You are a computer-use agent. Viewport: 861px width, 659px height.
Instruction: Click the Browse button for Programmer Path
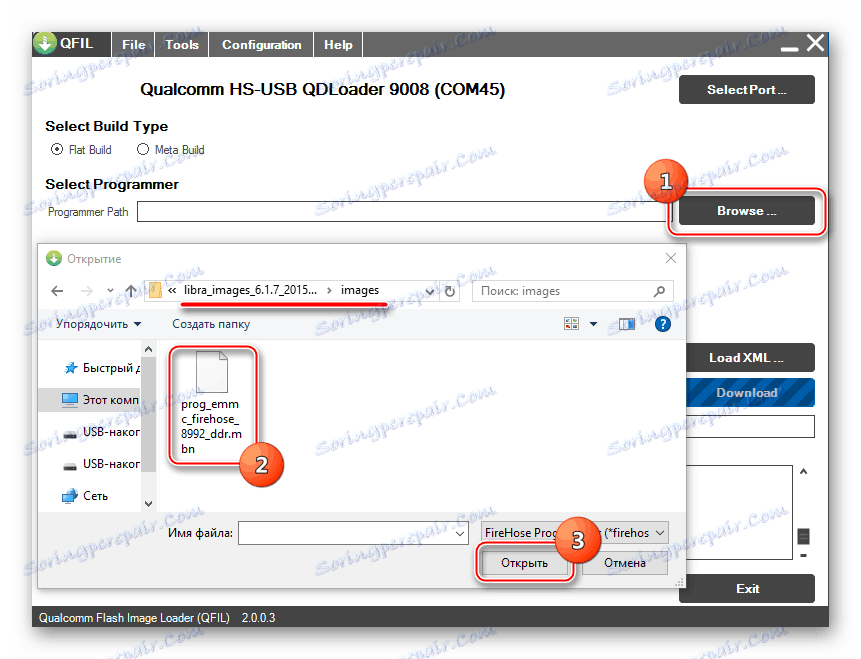[x=748, y=211]
